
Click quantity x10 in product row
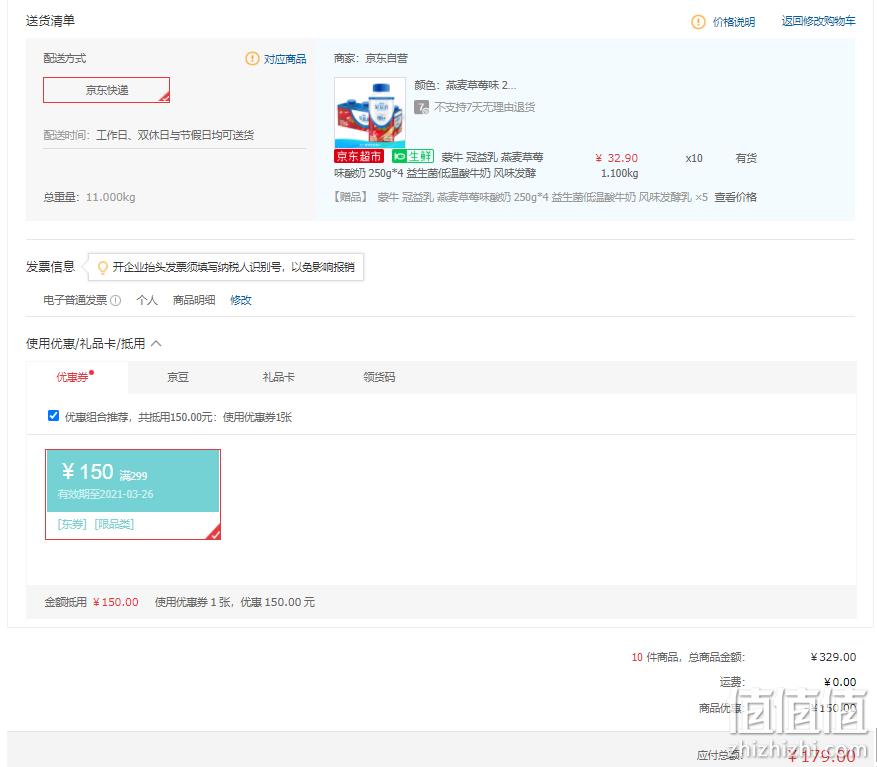[694, 158]
